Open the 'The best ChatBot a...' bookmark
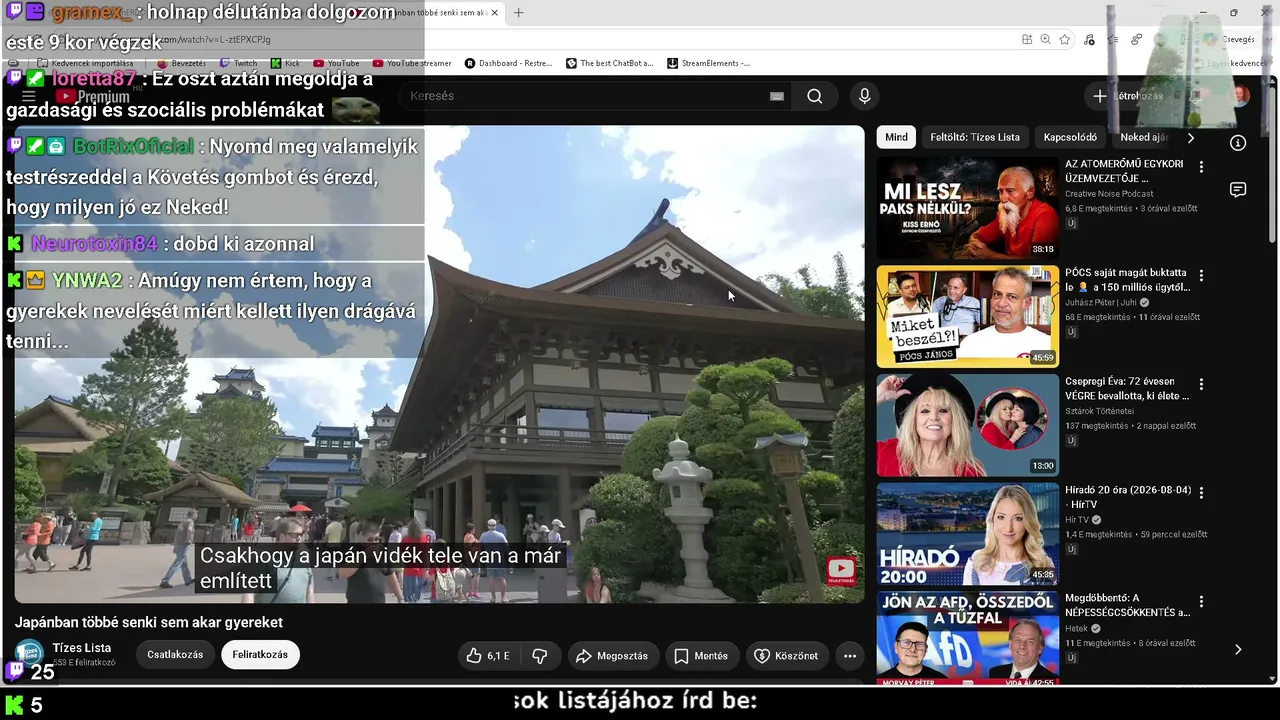 click(x=609, y=63)
